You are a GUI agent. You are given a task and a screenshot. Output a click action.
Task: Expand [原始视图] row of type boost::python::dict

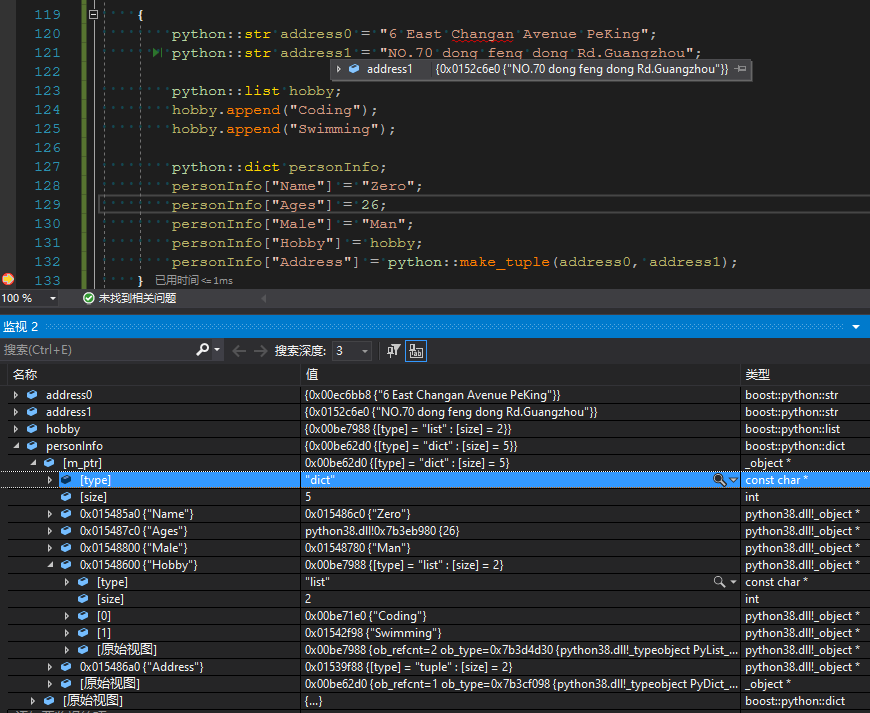click(33, 701)
